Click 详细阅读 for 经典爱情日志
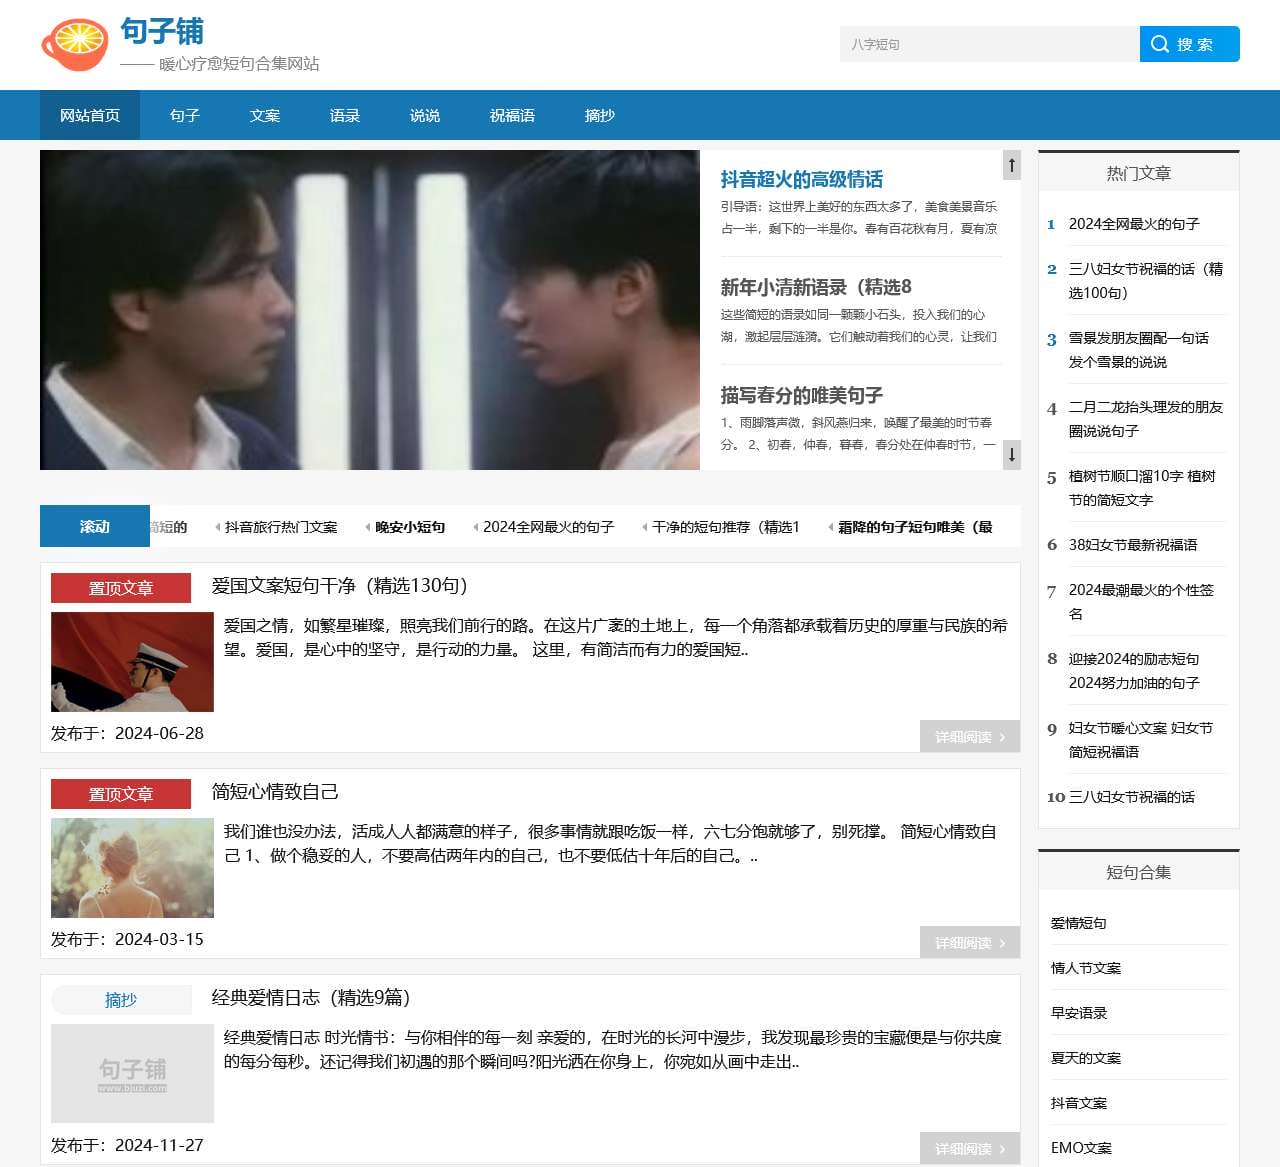The height and width of the screenshot is (1167, 1280). coord(970,1149)
